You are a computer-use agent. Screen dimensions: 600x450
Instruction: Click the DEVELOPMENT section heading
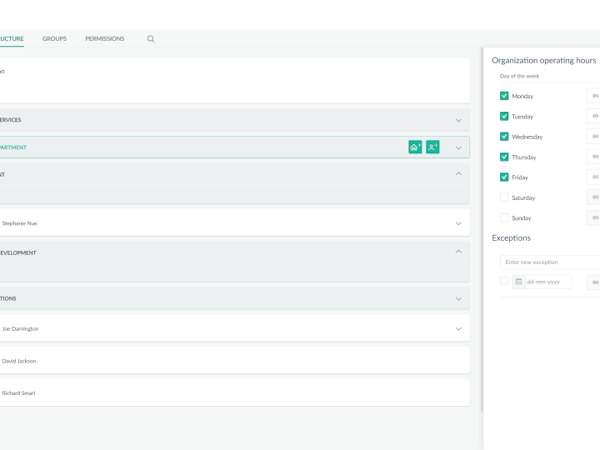click(18, 253)
